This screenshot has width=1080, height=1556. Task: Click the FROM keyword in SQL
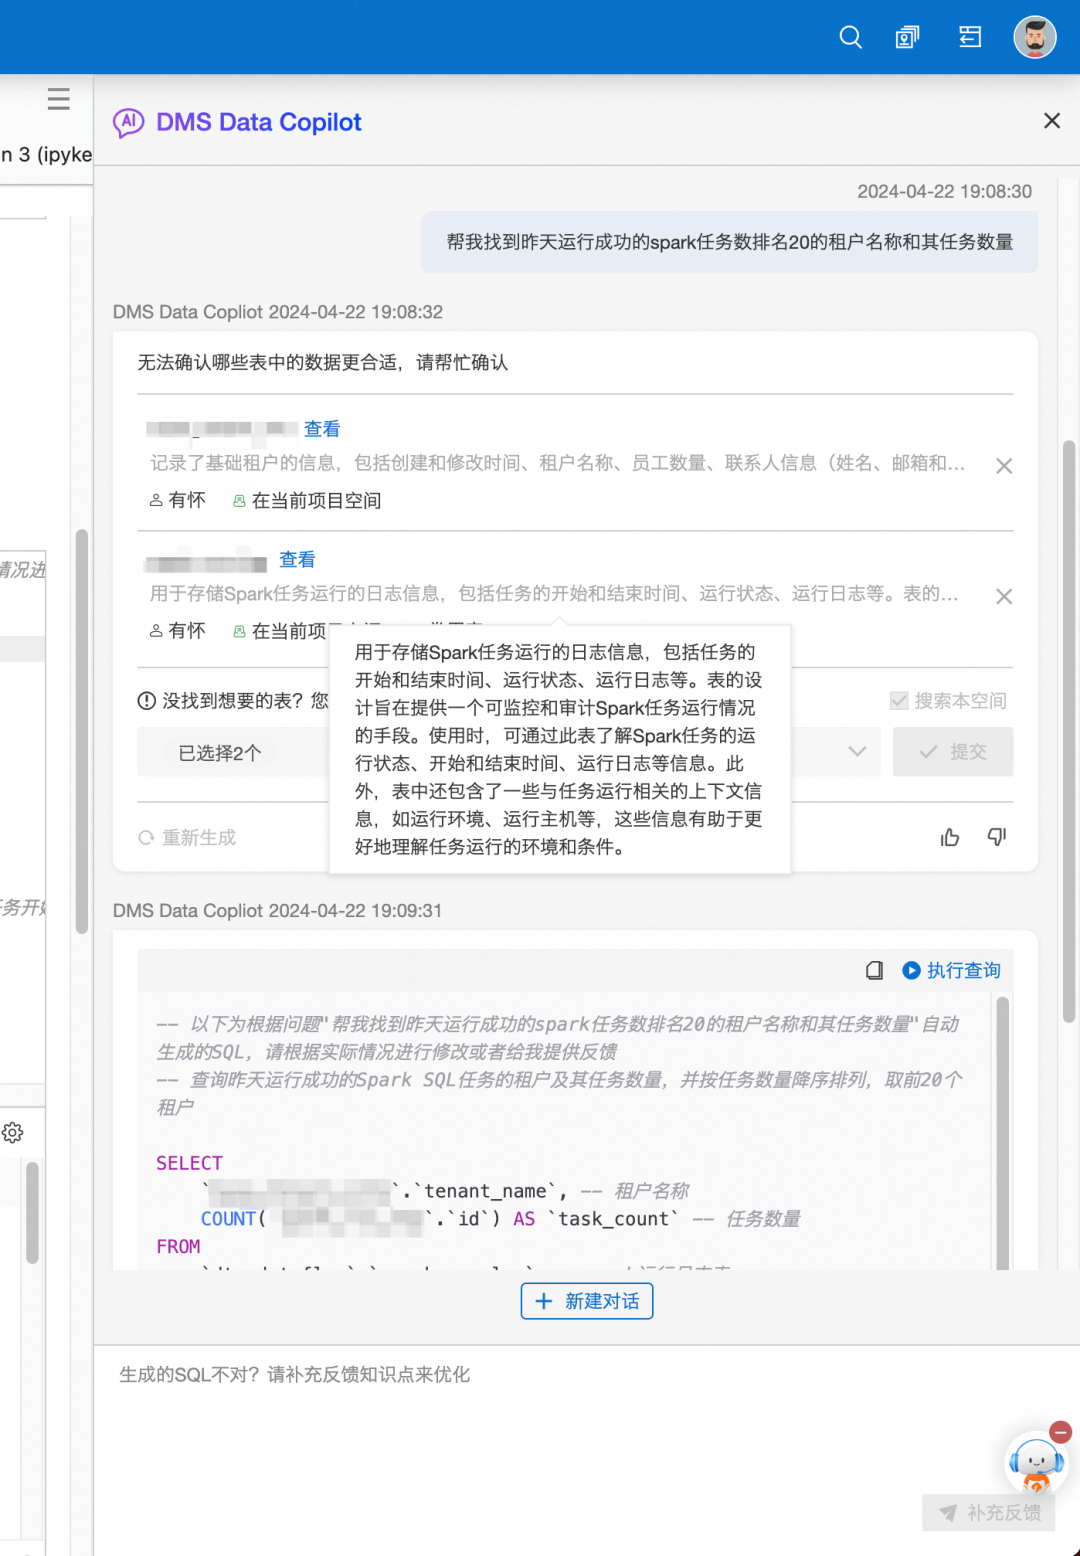(178, 1247)
